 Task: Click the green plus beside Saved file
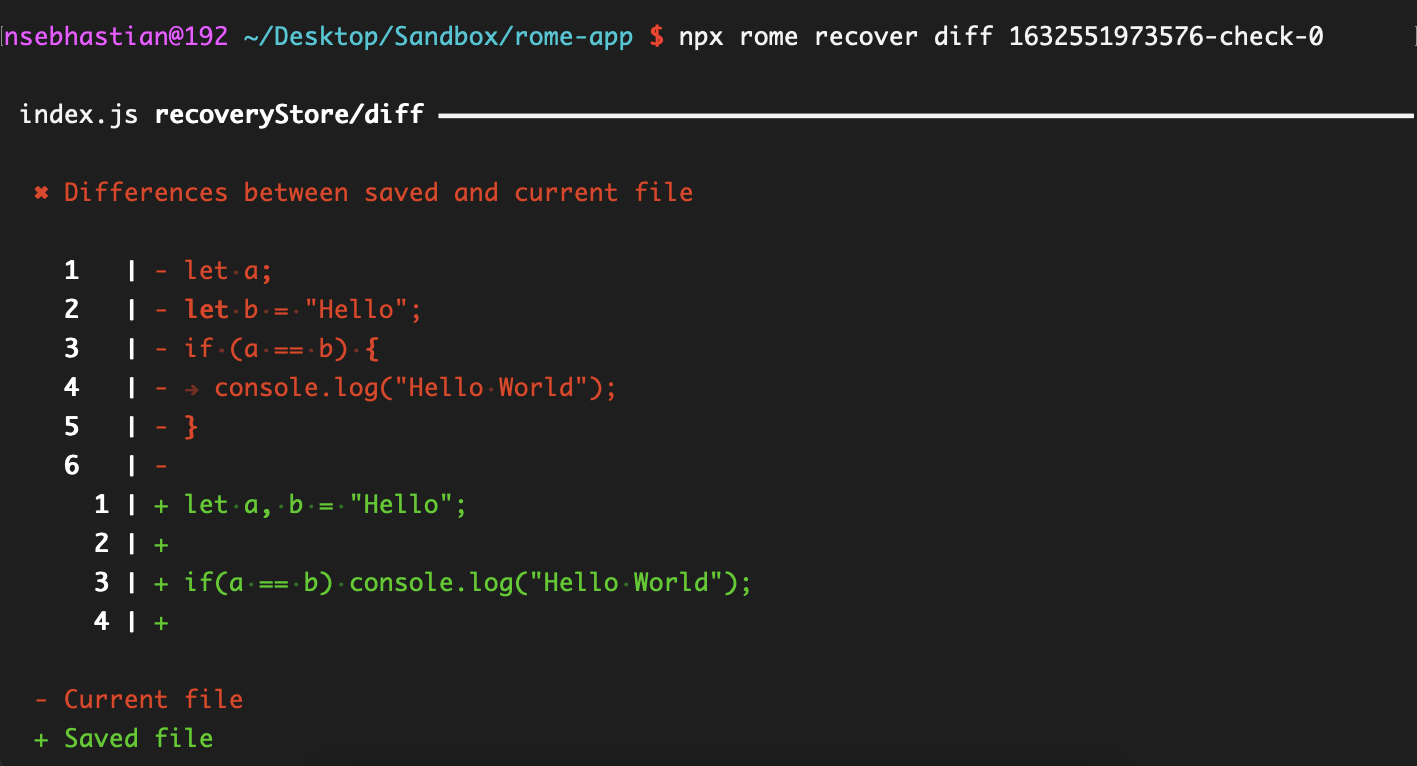[x=41, y=739]
